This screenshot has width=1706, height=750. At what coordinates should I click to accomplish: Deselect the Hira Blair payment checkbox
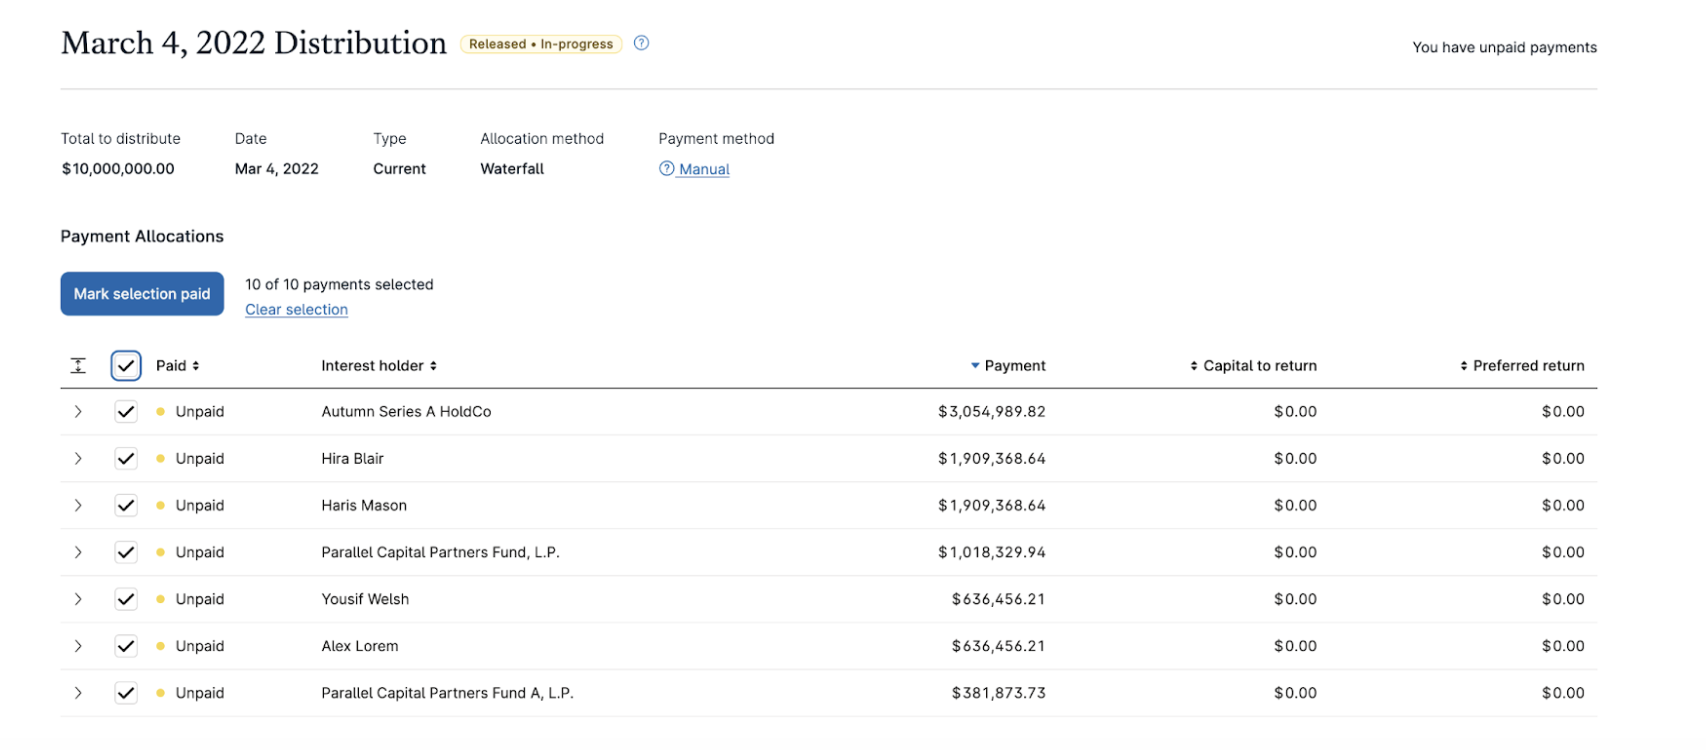tap(126, 459)
